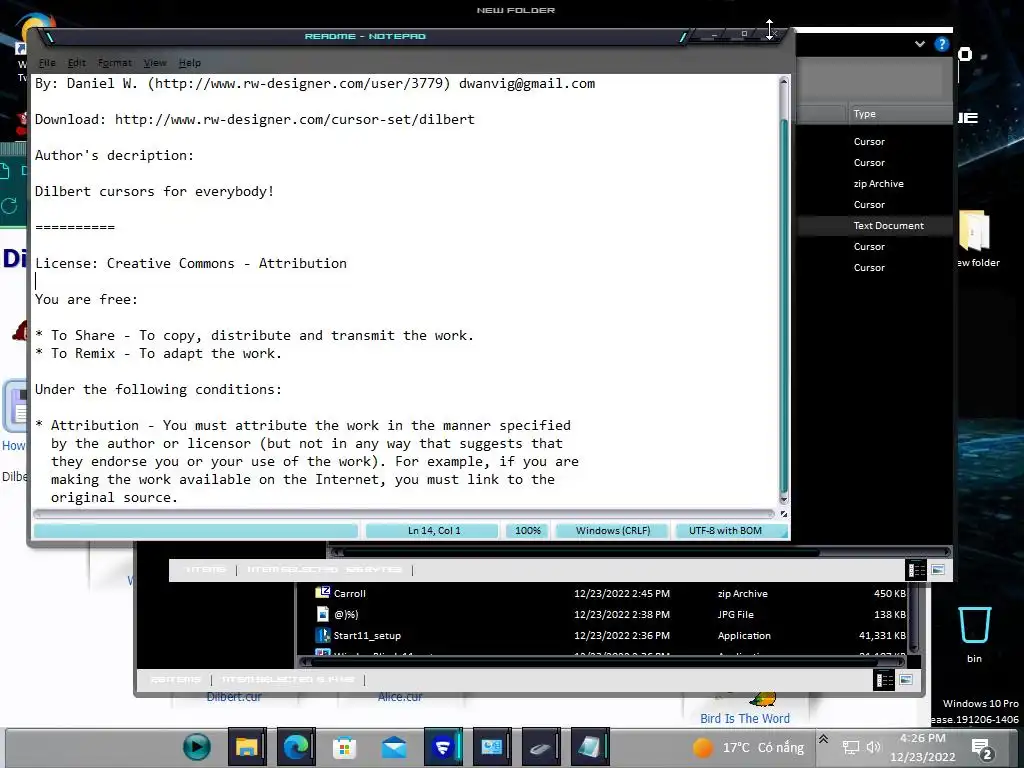
Task: Select the Start11_setup application icon
Action: [323, 635]
